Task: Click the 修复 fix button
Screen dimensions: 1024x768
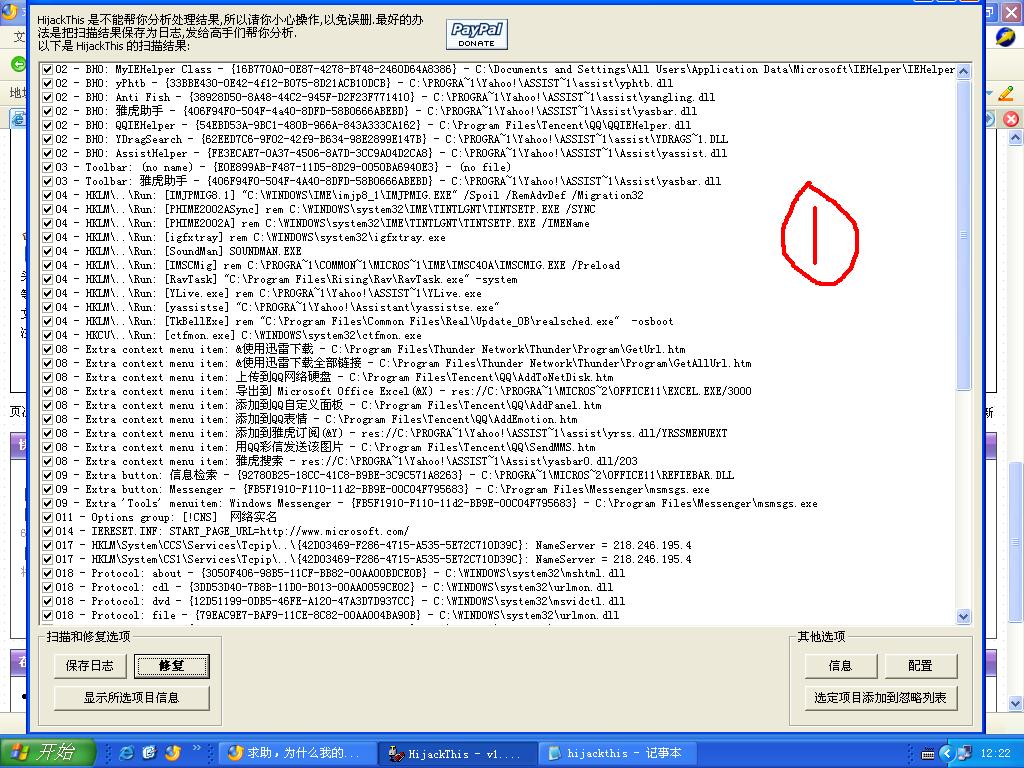Action: point(172,665)
